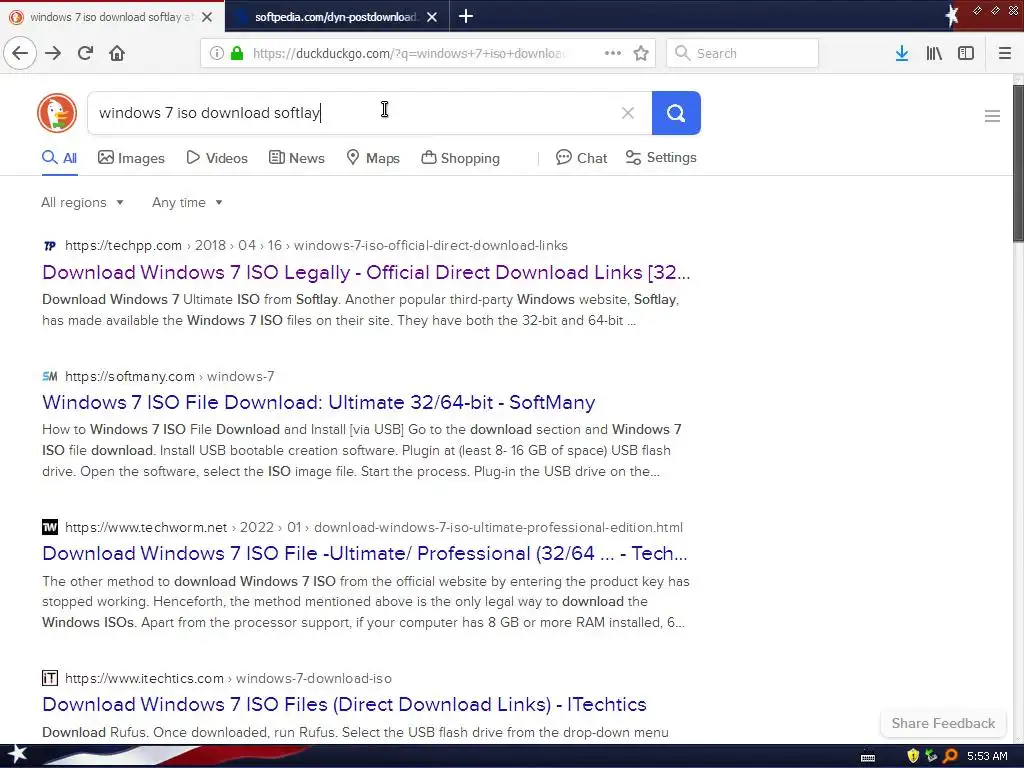
Task: Switch to the windows 7 iso download tab
Action: coord(112,17)
